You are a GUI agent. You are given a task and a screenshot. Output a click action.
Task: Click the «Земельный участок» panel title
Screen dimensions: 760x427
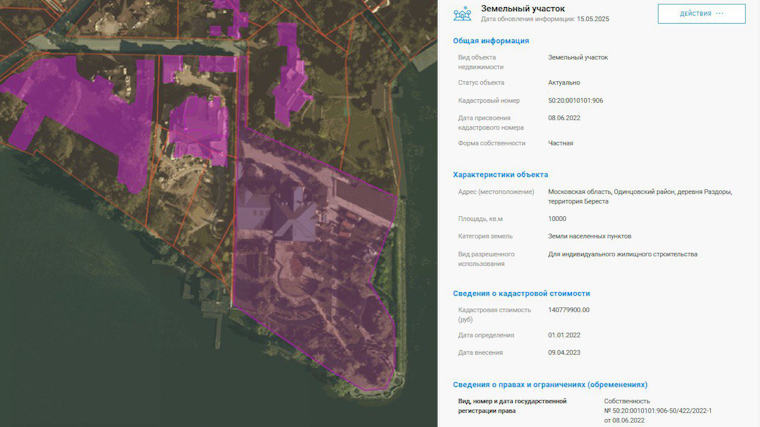click(x=523, y=8)
